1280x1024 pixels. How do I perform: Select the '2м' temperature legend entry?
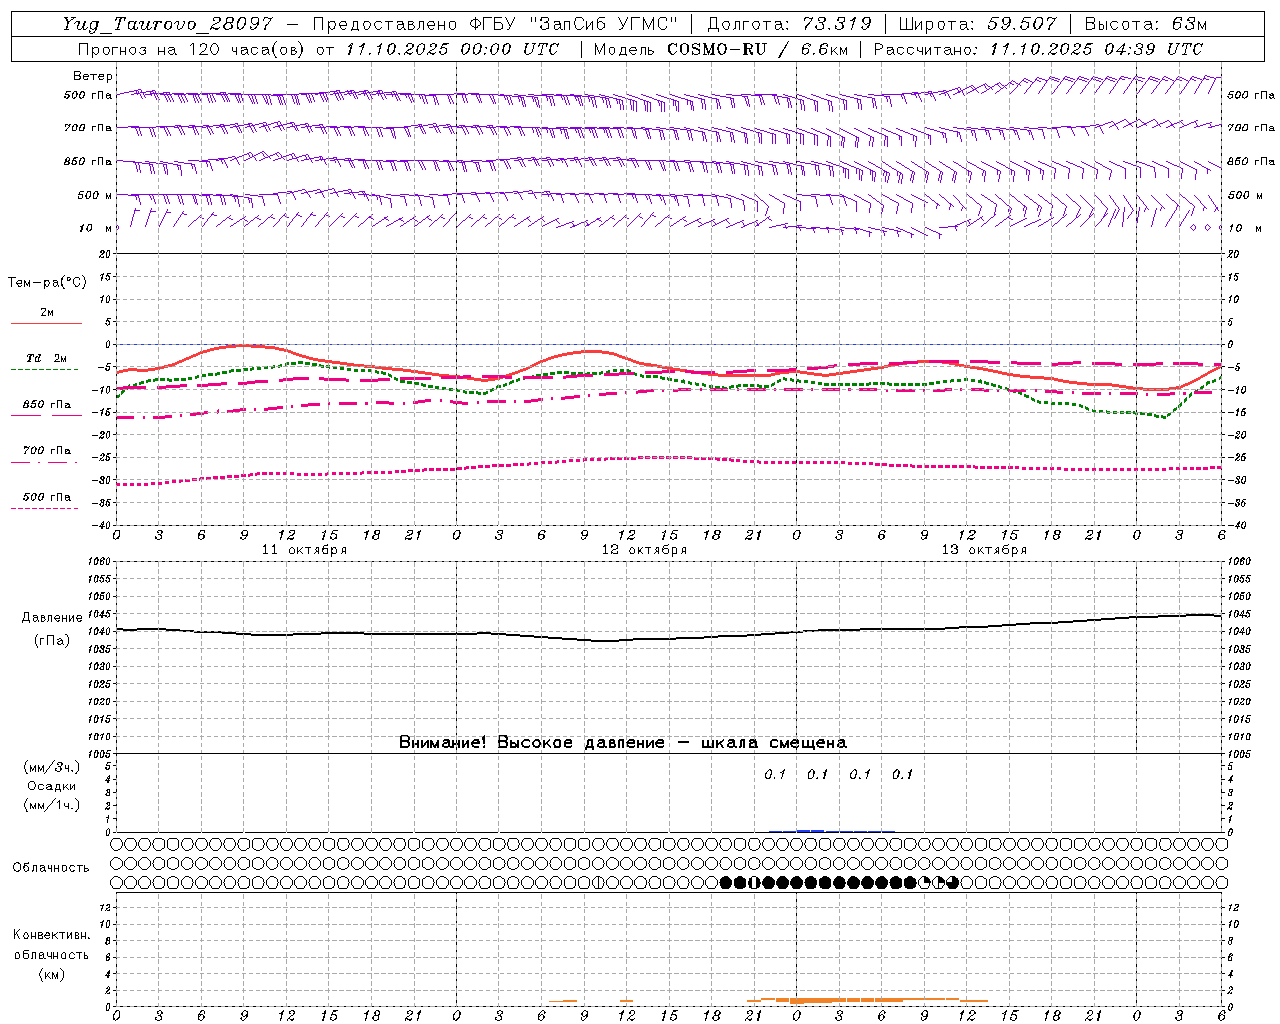click(x=47, y=312)
